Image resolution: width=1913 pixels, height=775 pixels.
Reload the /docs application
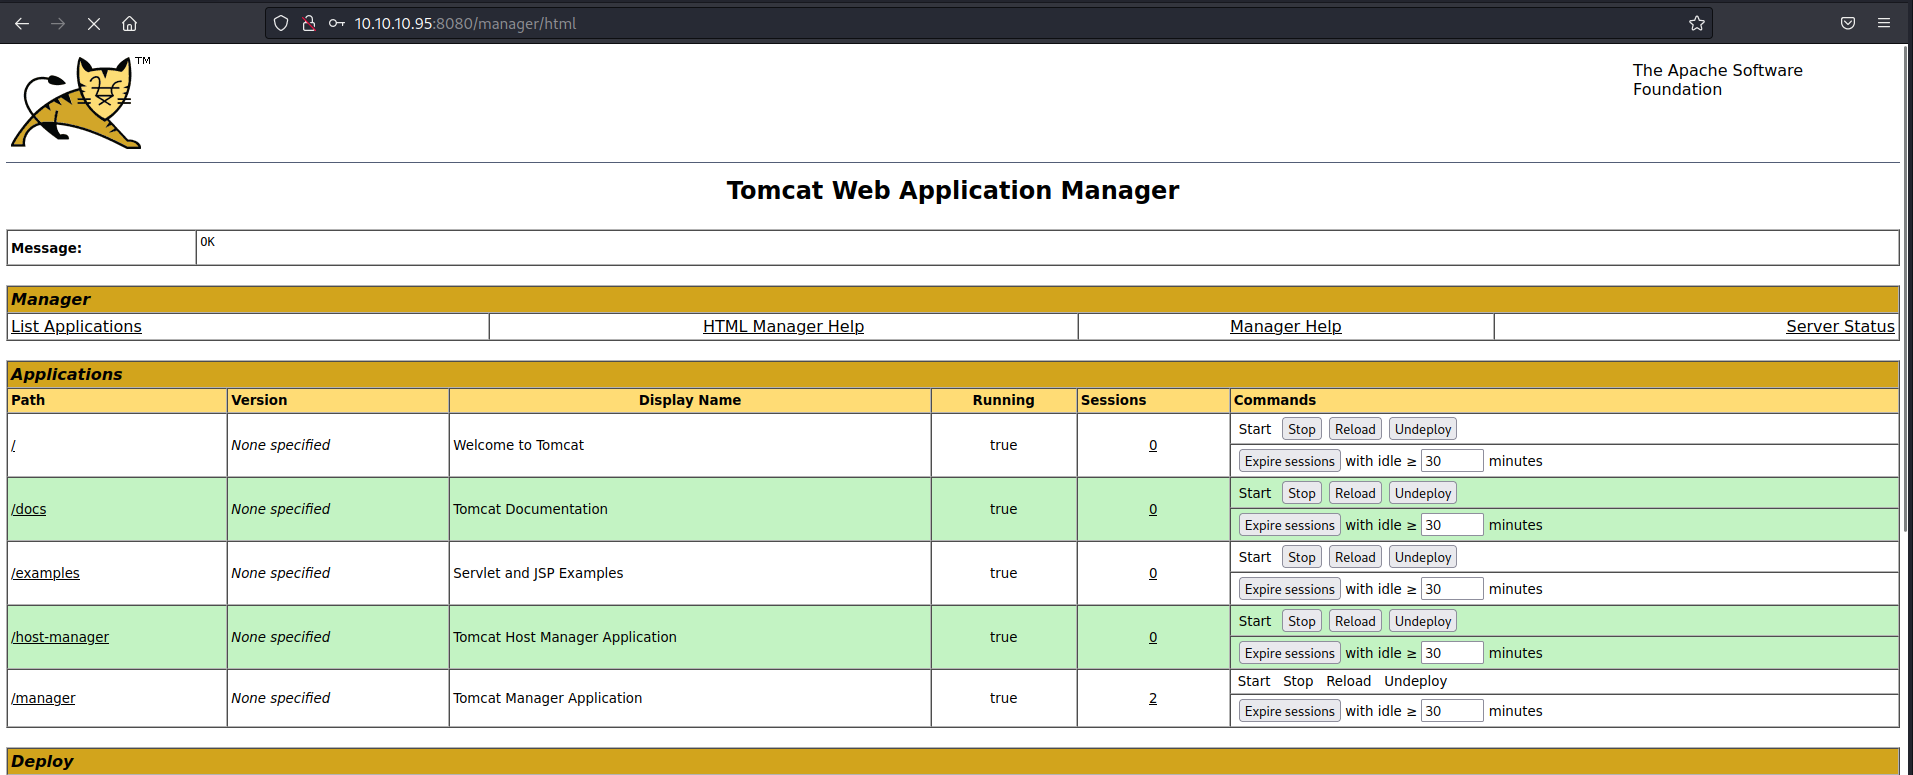pyautogui.click(x=1355, y=493)
